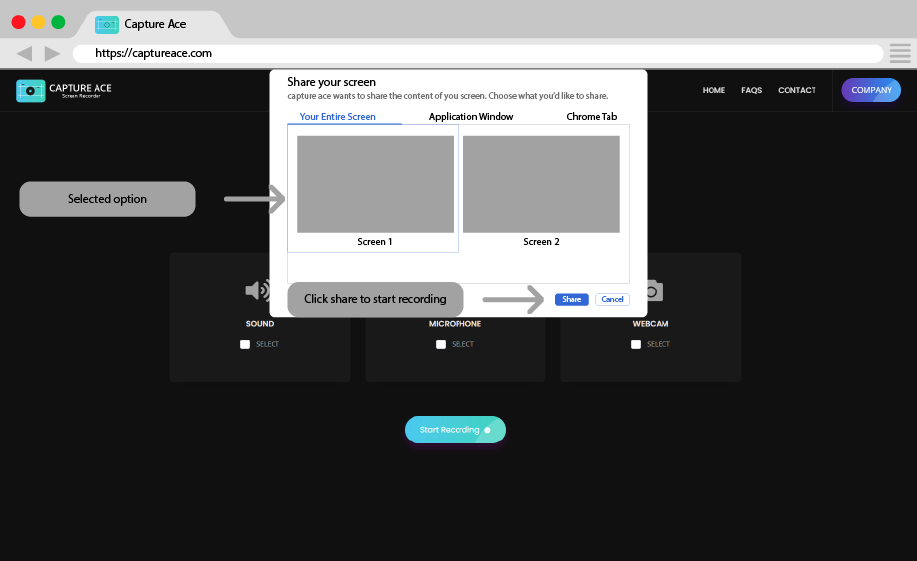Click the COMPANY button

click(871, 90)
